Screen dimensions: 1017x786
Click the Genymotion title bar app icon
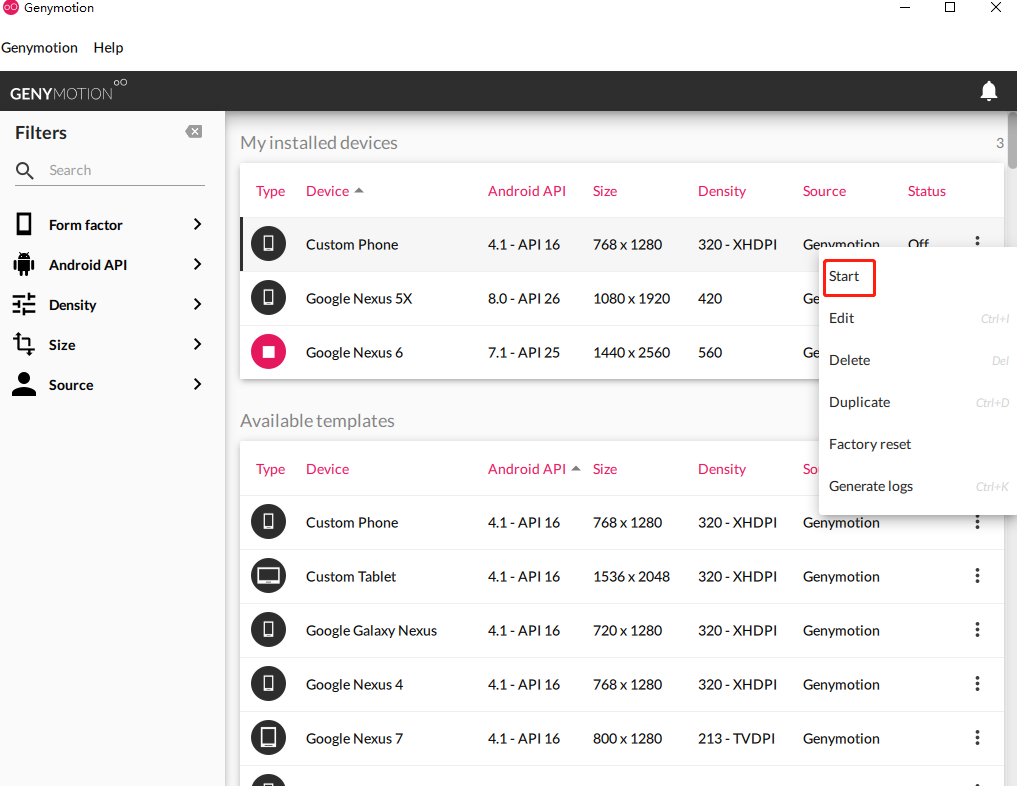point(11,7)
